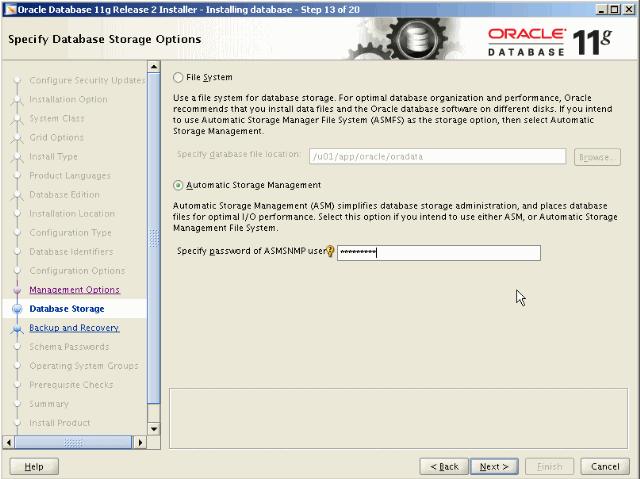The height and width of the screenshot is (479, 640).
Task: Proceed with the Next button
Action: [x=494, y=467]
